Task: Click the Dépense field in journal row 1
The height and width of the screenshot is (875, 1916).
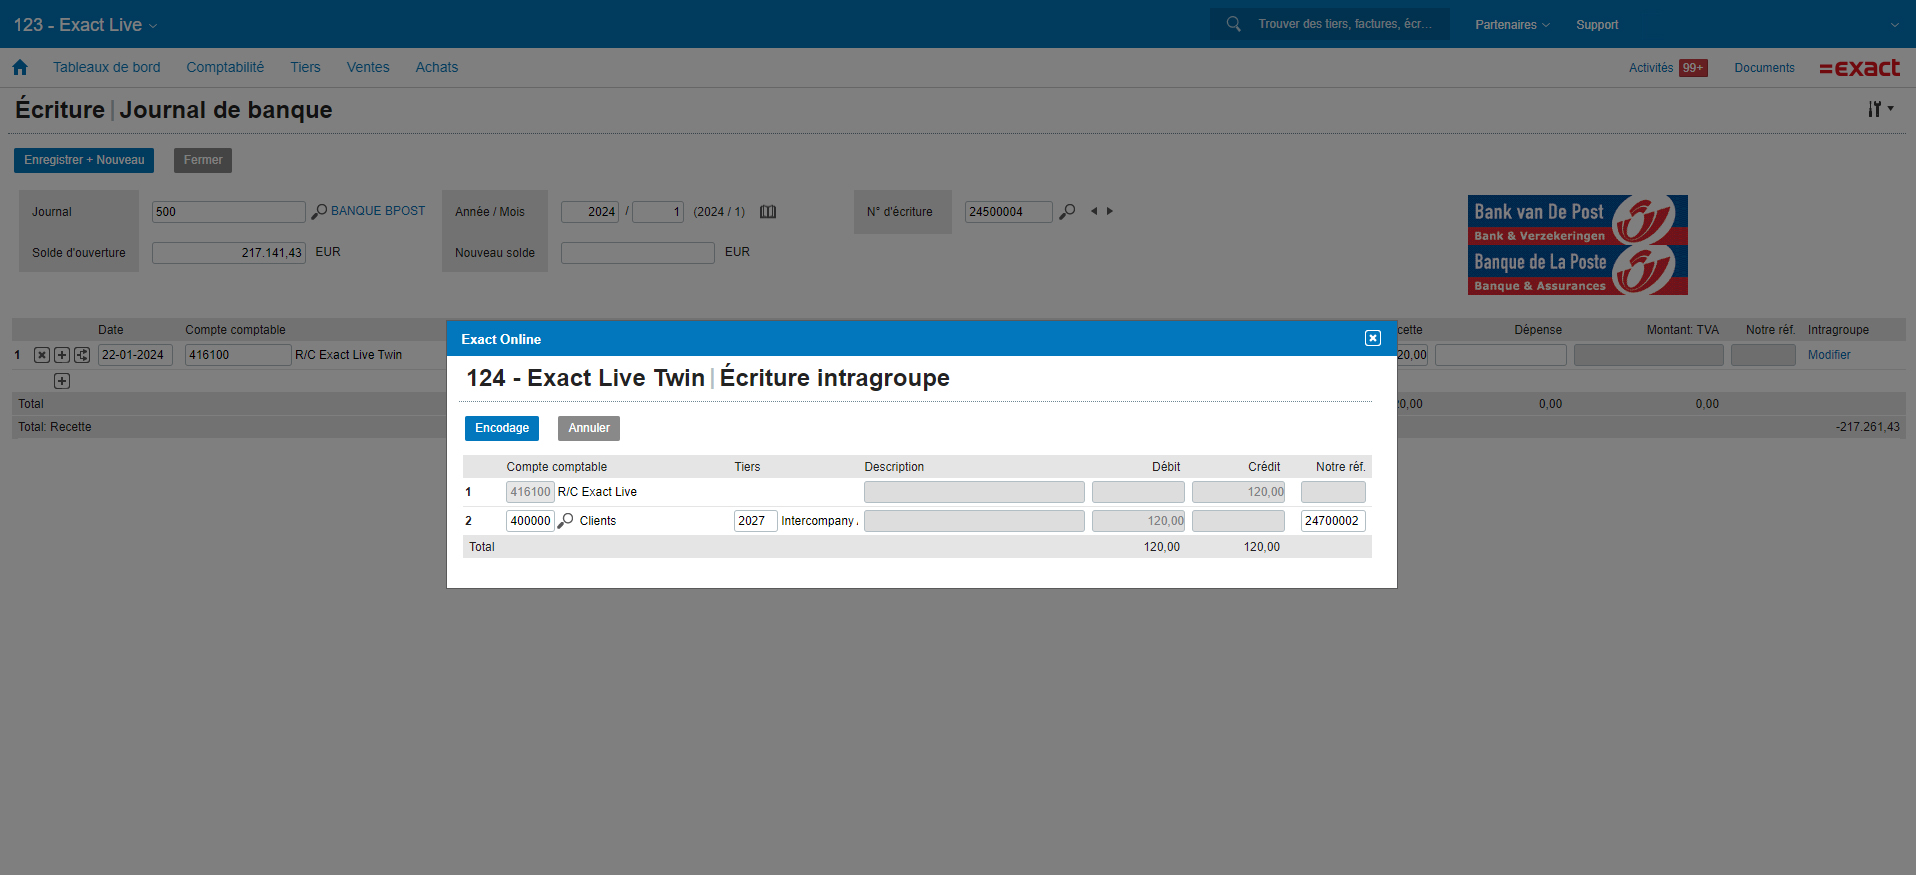Action: click(1500, 355)
